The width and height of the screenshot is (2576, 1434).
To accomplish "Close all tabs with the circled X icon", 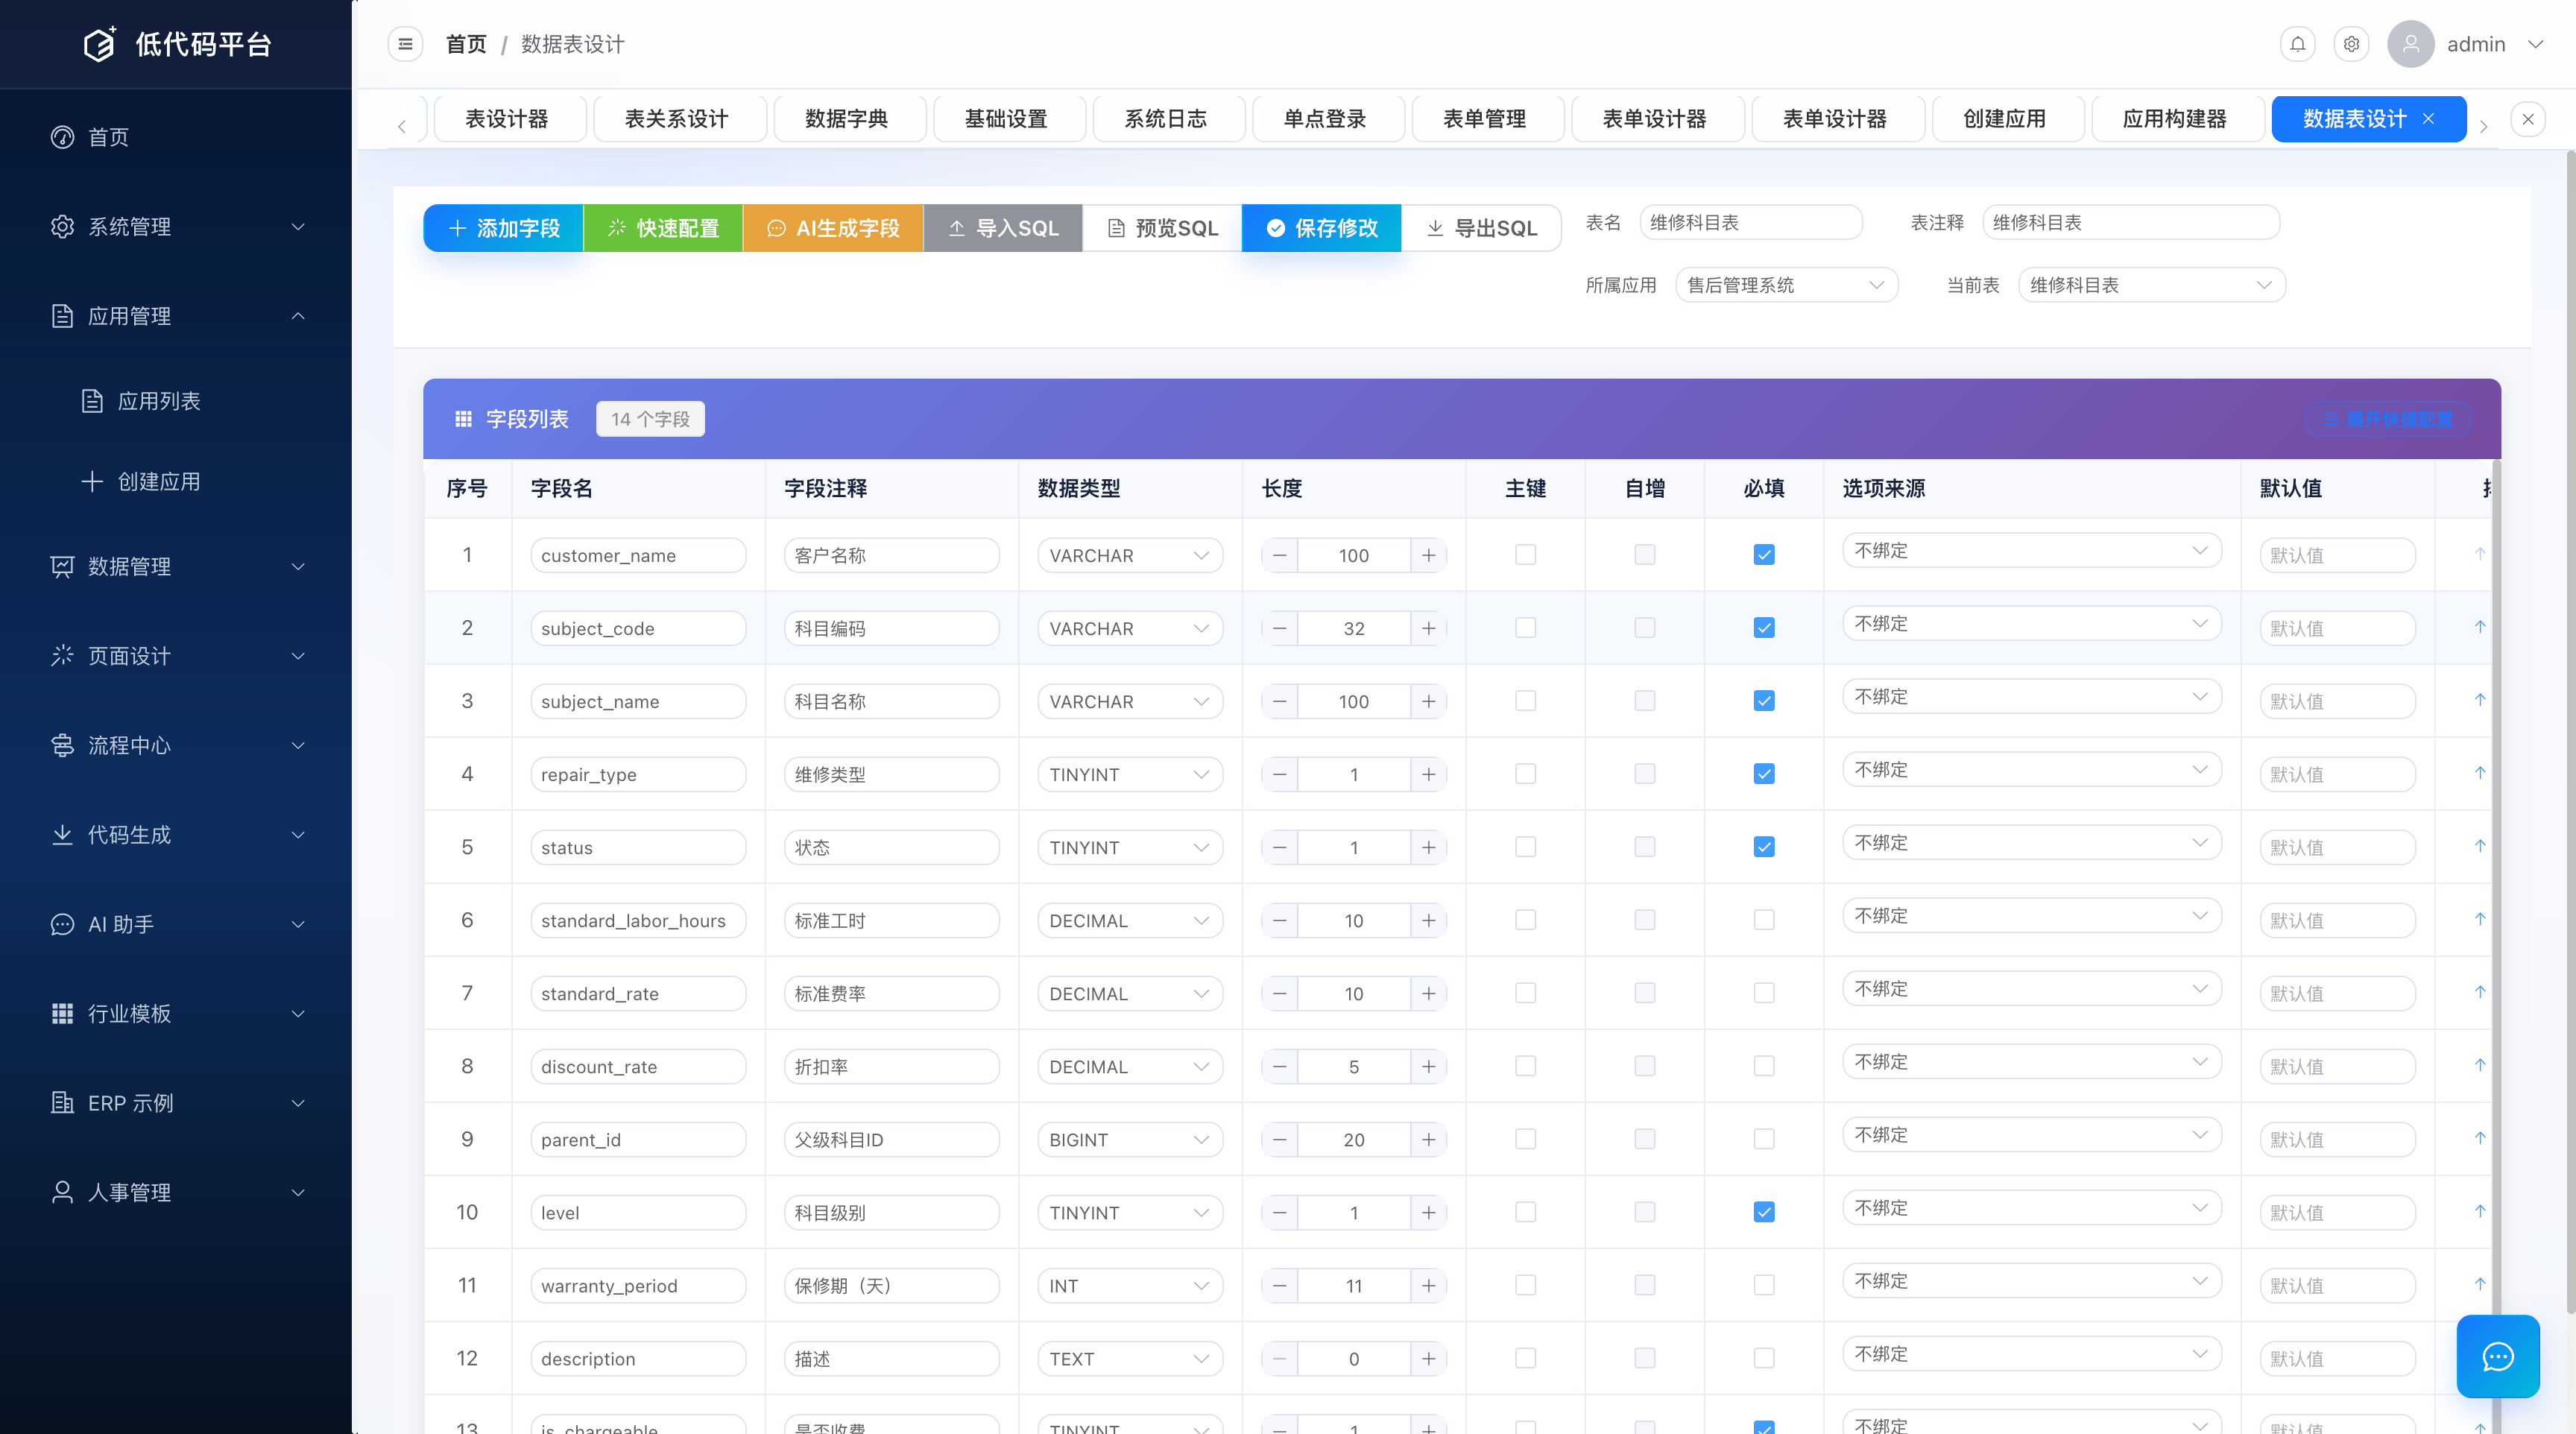I will (2528, 119).
